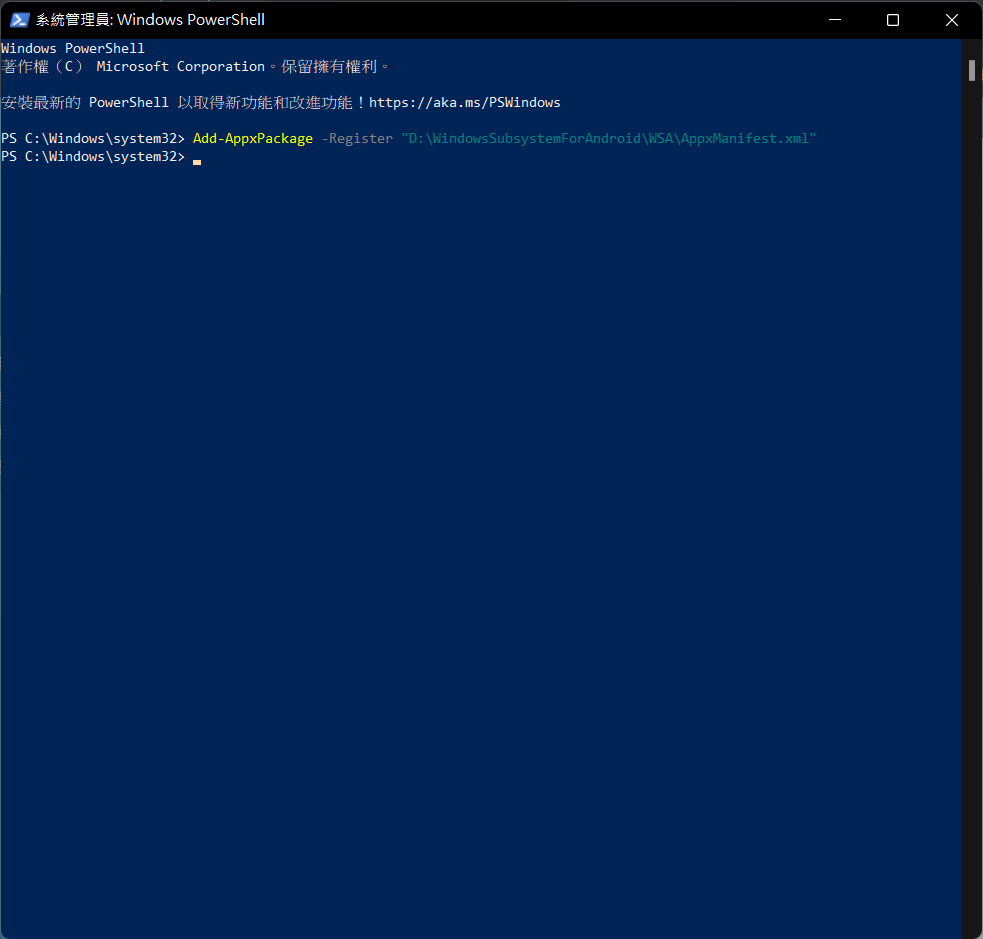The width and height of the screenshot is (983, 939).
Task: Click the https://aka.ms/PSWindows URL
Action: pyautogui.click(x=464, y=102)
